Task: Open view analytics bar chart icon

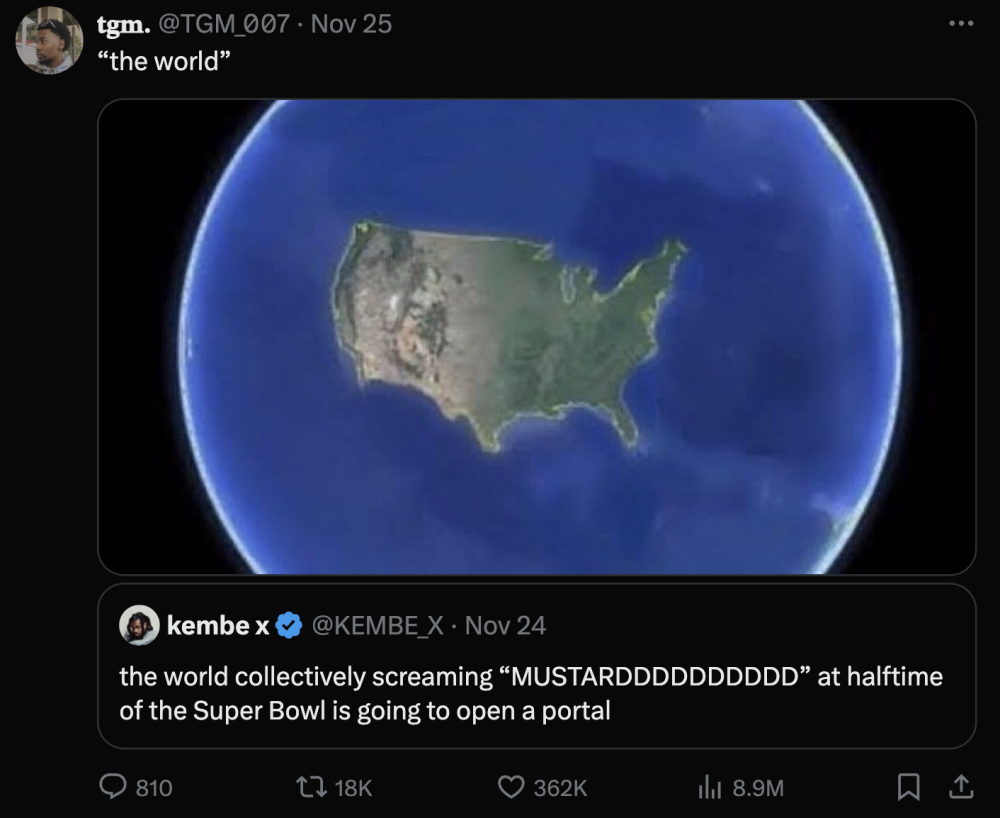Action: click(709, 788)
